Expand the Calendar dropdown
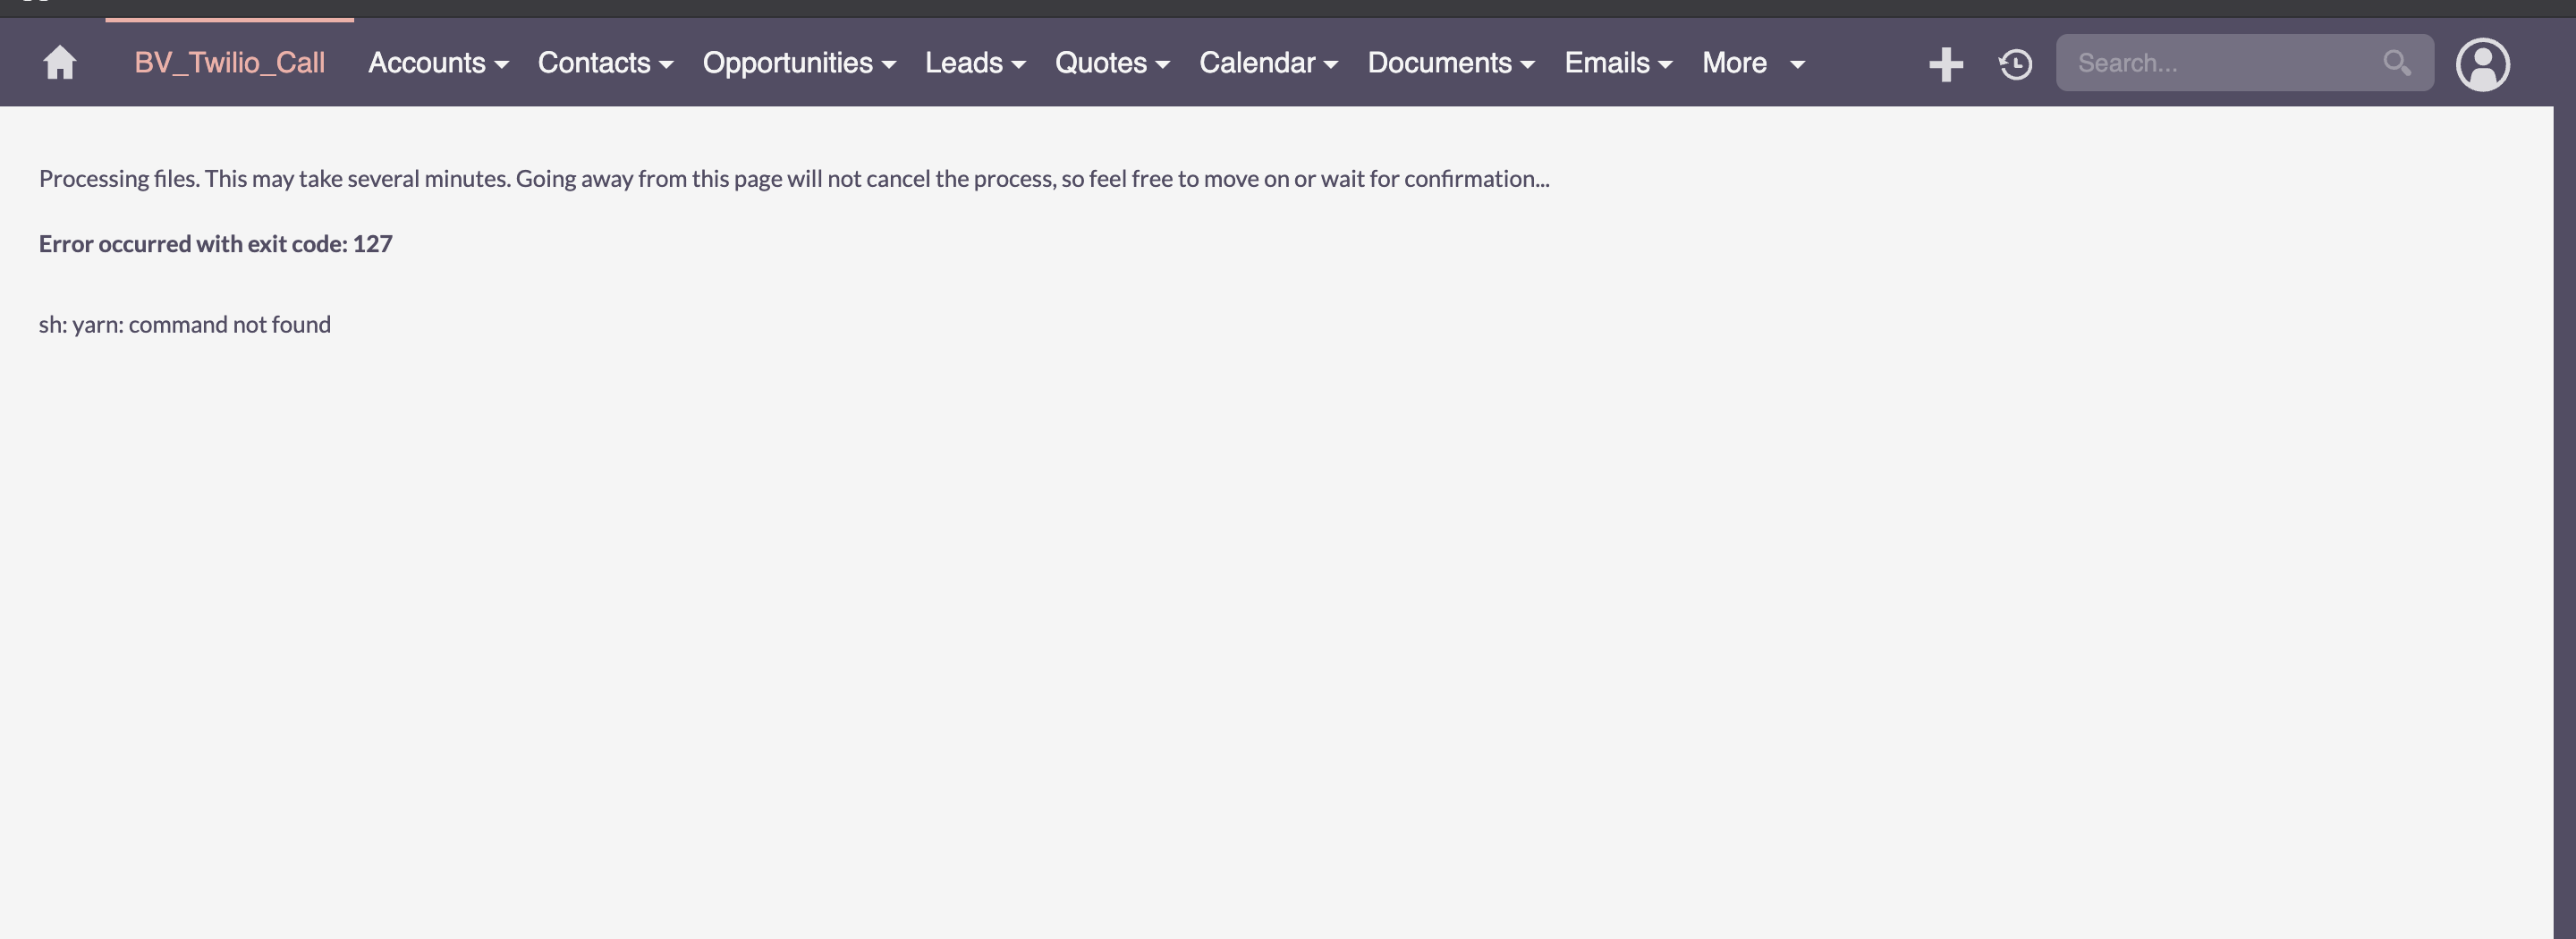 point(1268,62)
